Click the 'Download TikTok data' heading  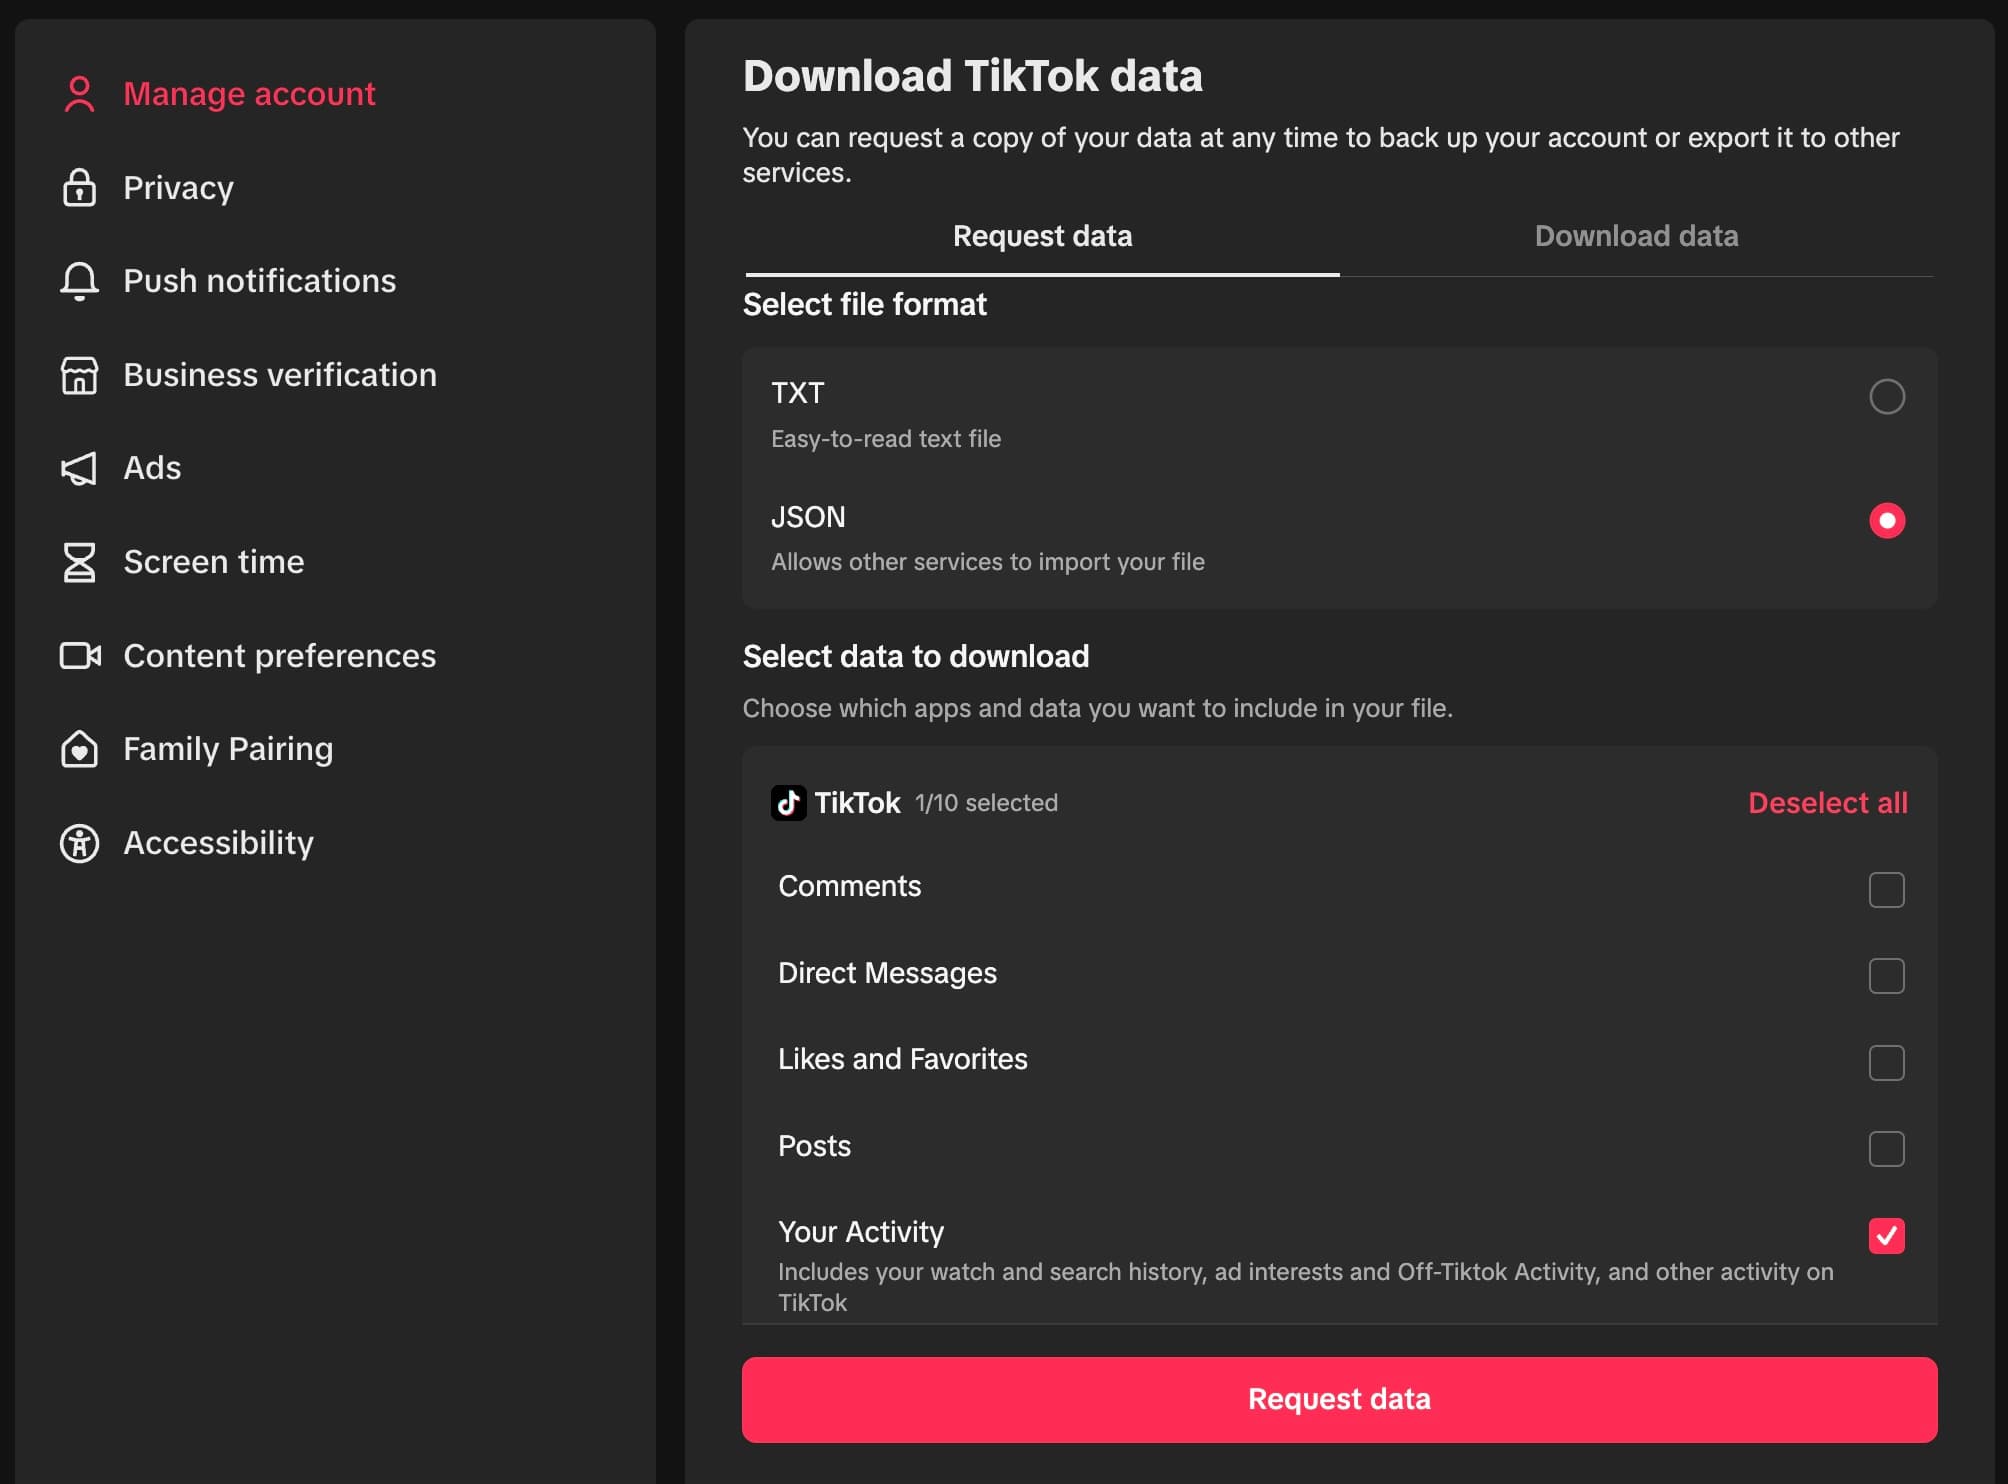coord(972,77)
